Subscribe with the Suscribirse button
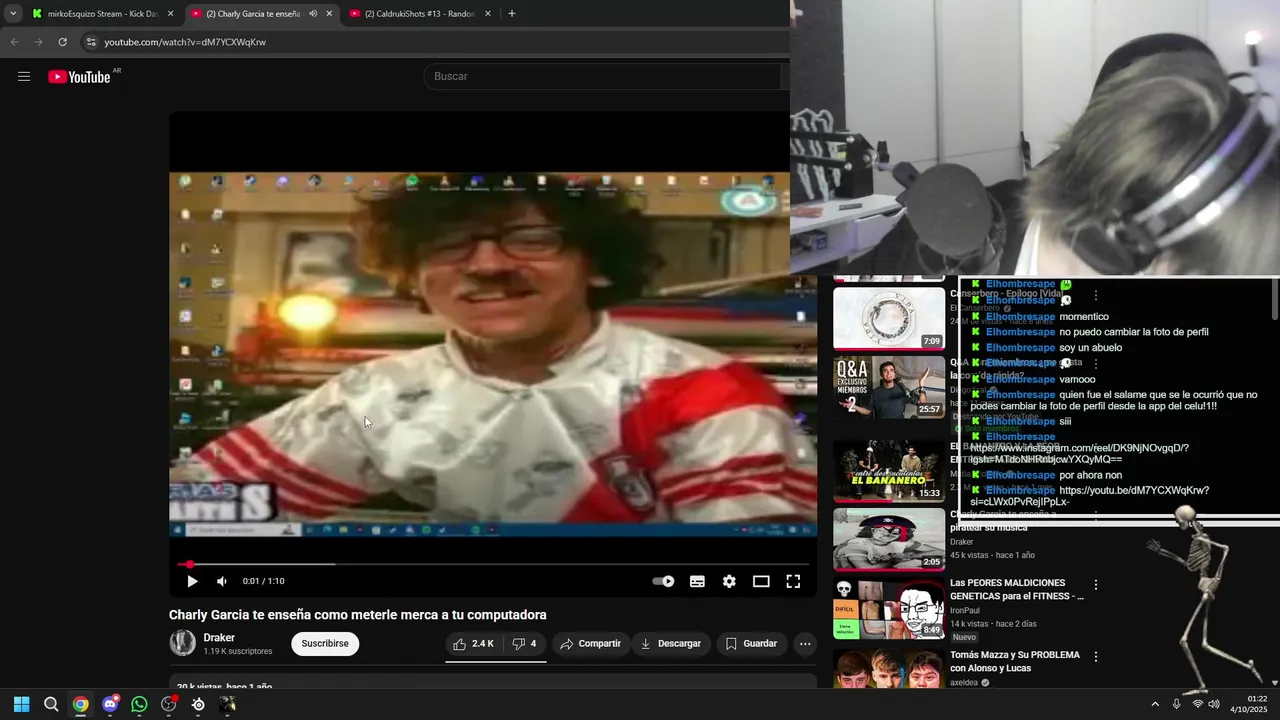The width and height of the screenshot is (1280, 720). [325, 644]
